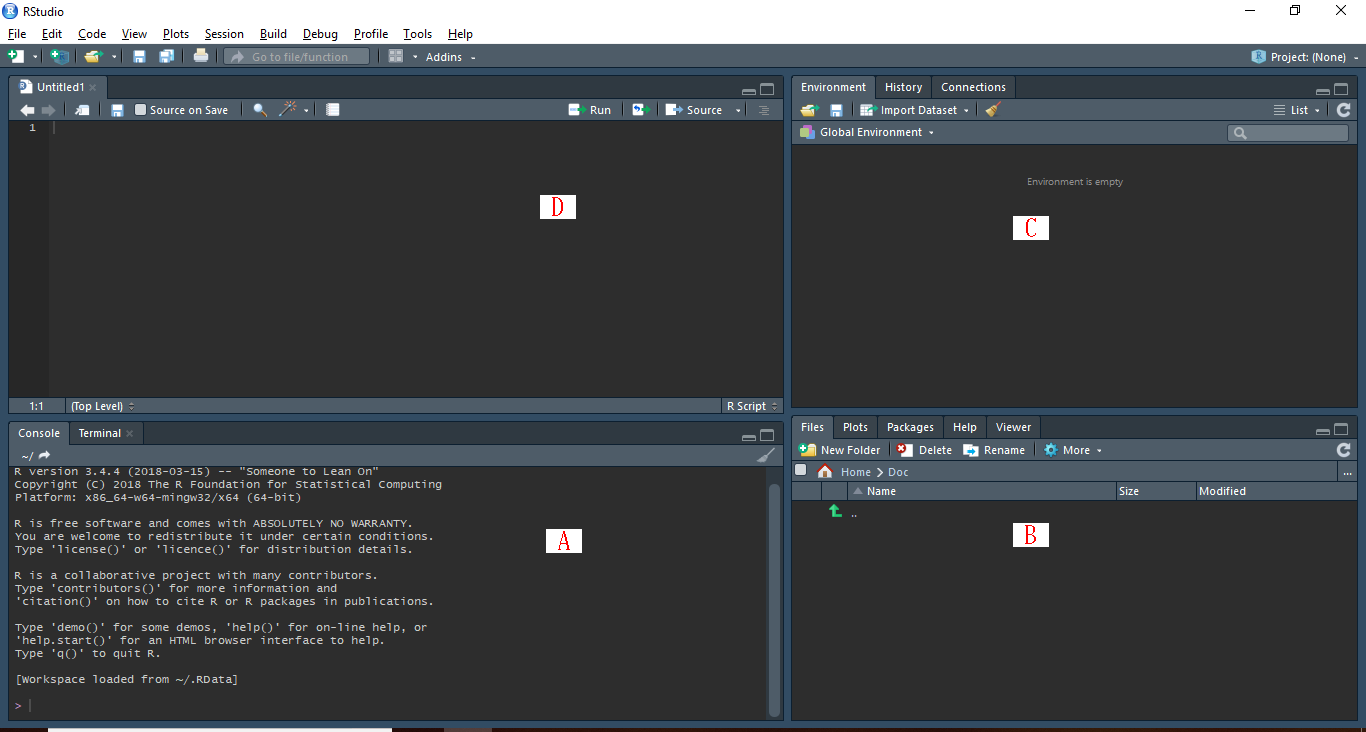
Task: Click the New Folder button
Action: click(840, 450)
